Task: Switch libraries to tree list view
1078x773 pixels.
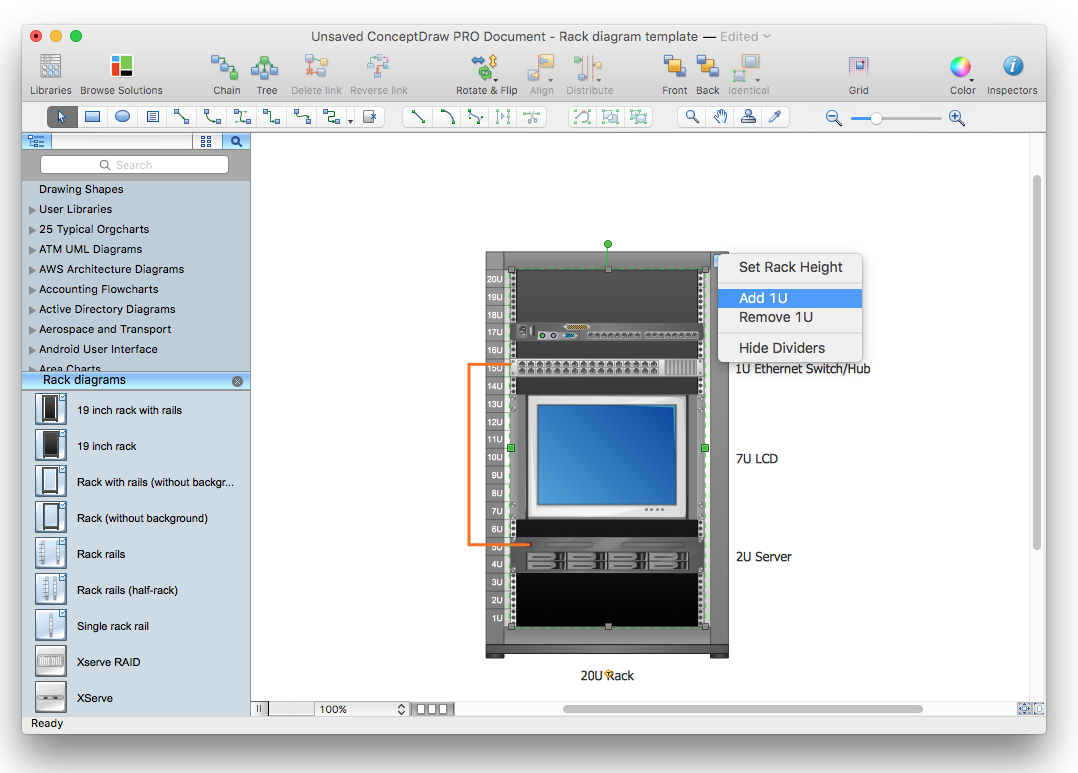Action: [36, 141]
